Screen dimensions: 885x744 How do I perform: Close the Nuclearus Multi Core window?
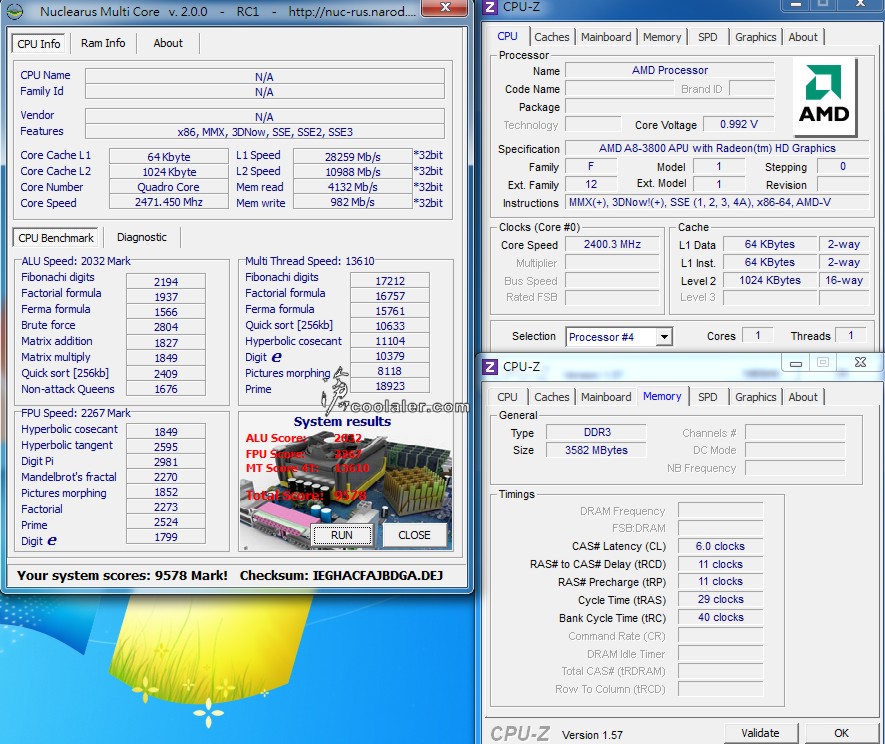coord(445,7)
